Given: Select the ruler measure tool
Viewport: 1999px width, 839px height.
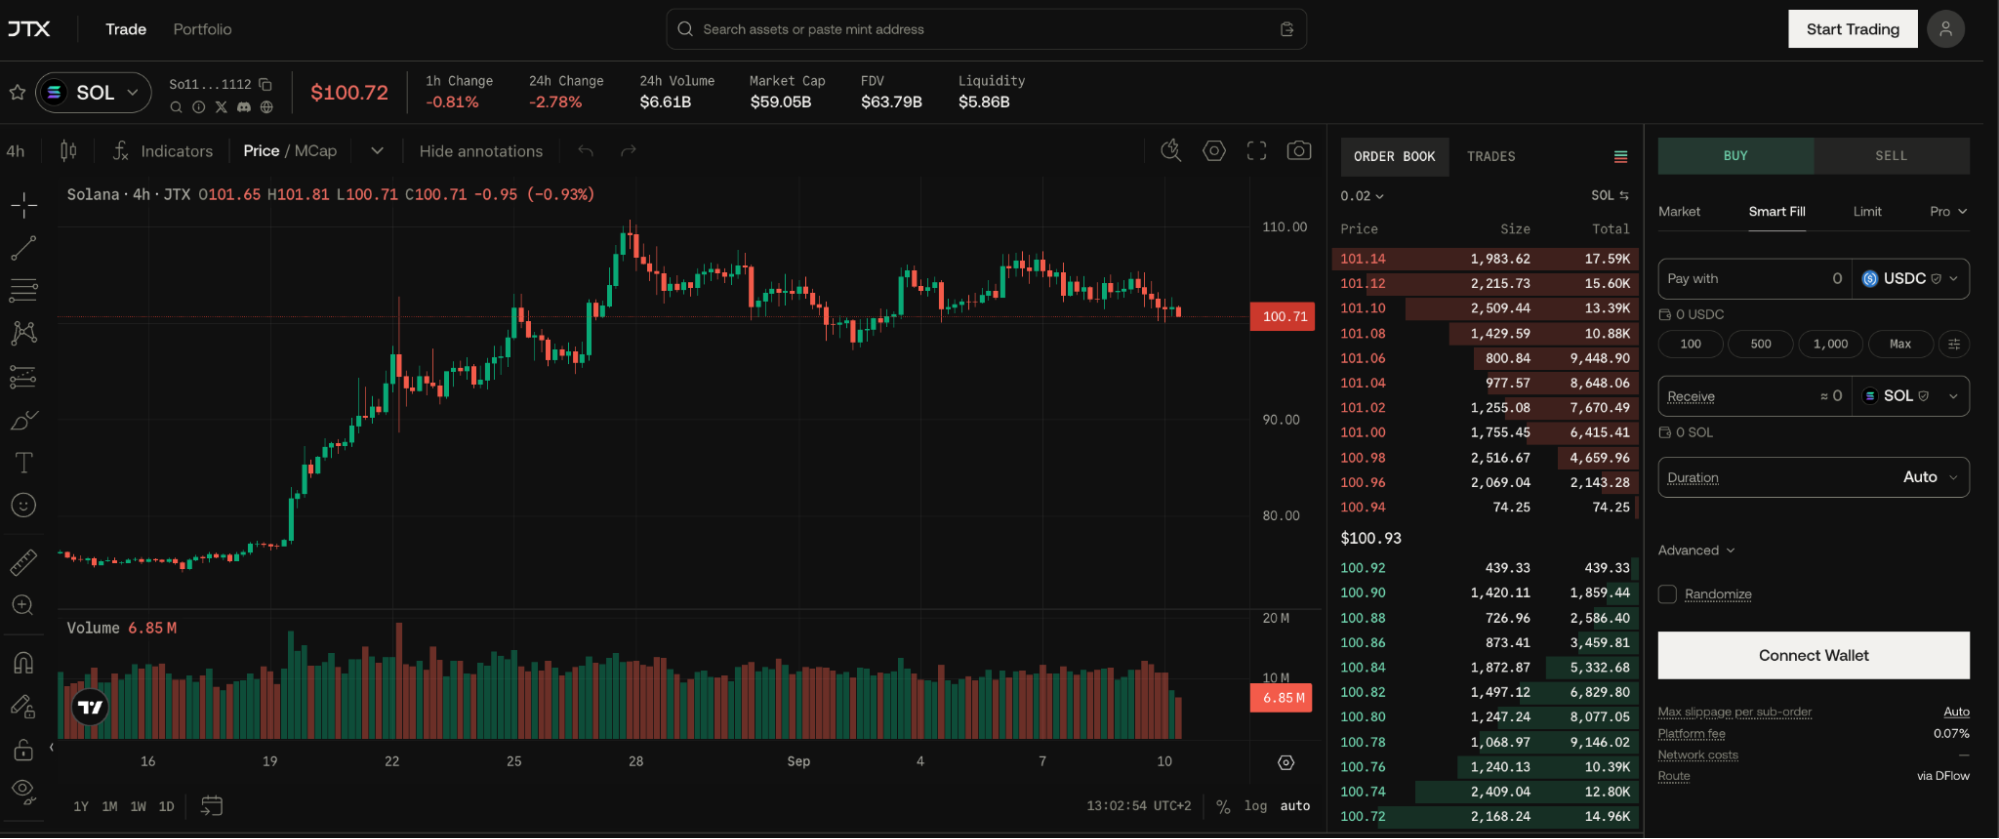Looking at the screenshot, I should coord(24,562).
